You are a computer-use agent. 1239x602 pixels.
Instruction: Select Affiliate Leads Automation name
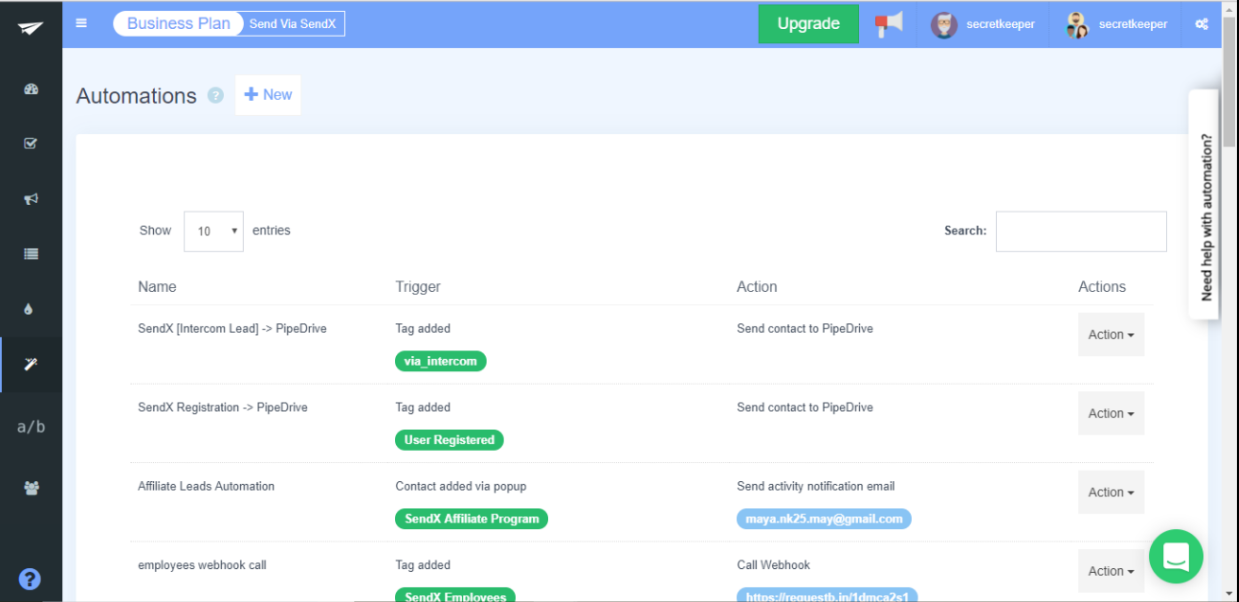[206, 487]
